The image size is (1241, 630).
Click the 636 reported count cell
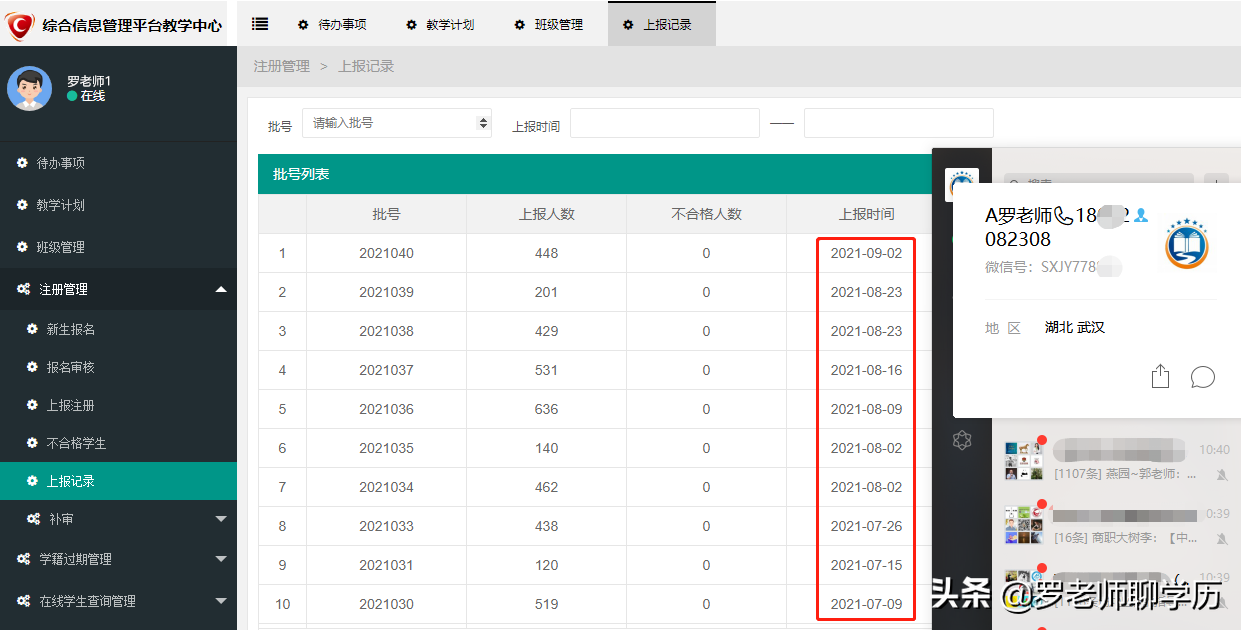547,409
